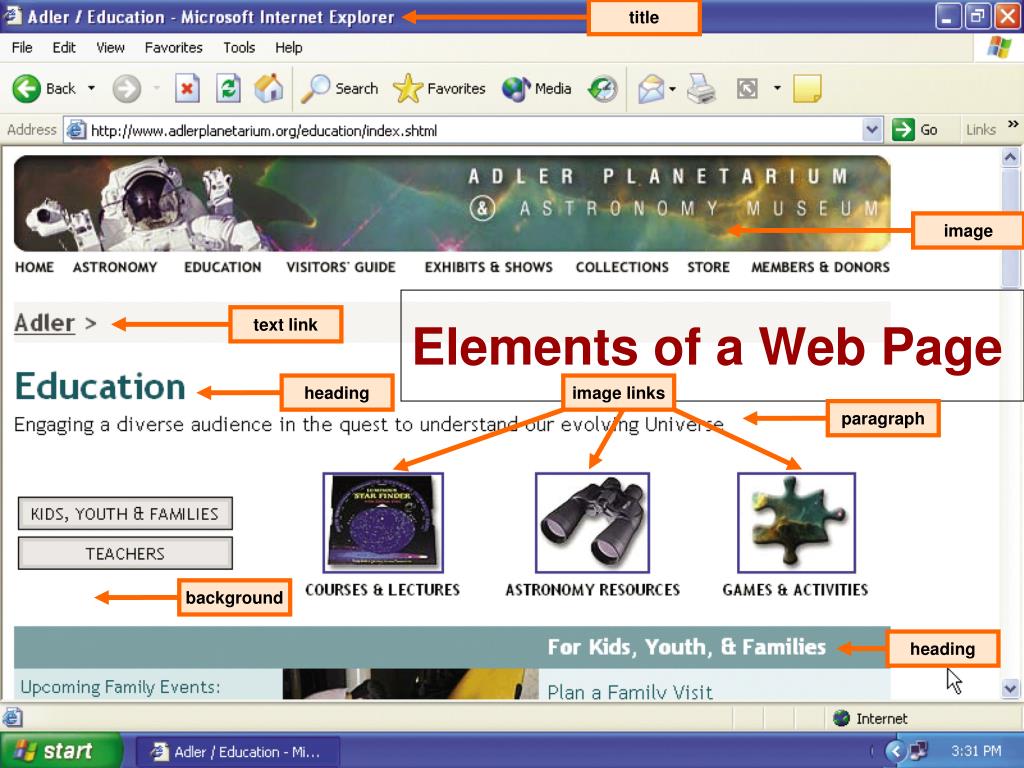Open the File menu

point(22,48)
